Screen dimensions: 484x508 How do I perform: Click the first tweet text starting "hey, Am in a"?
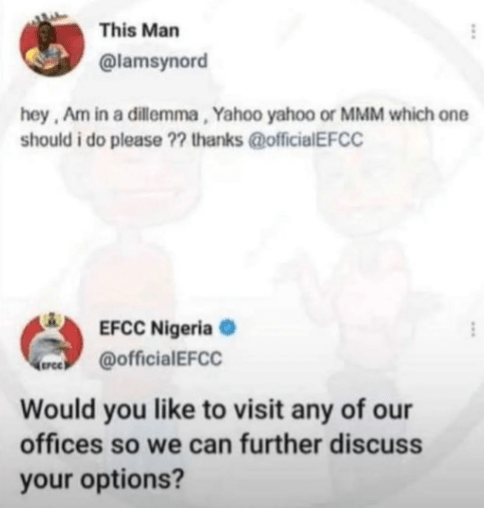pyautogui.click(x=244, y=128)
